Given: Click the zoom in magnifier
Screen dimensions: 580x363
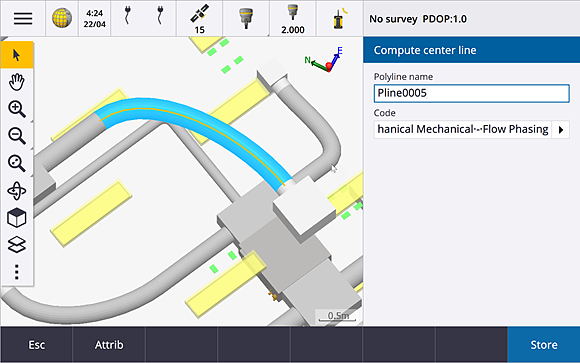Looking at the screenshot, I should pyautogui.click(x=17, y=109).
